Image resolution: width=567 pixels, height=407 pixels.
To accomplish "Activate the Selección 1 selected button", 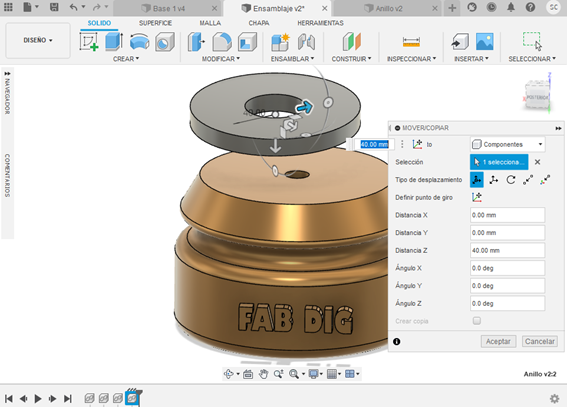I will (x=499, y=162).
